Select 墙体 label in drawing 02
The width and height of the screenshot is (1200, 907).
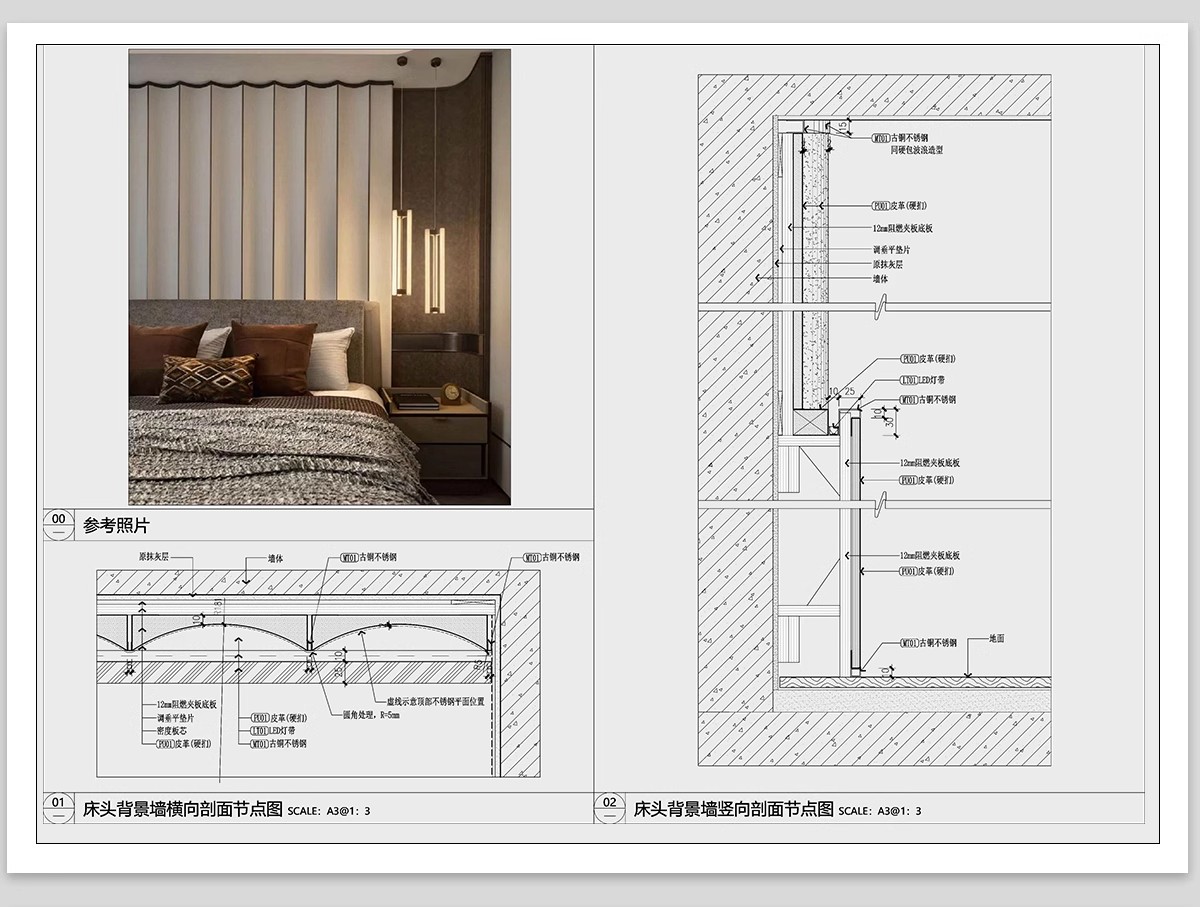pyautogui.click(x=880, y=279)
